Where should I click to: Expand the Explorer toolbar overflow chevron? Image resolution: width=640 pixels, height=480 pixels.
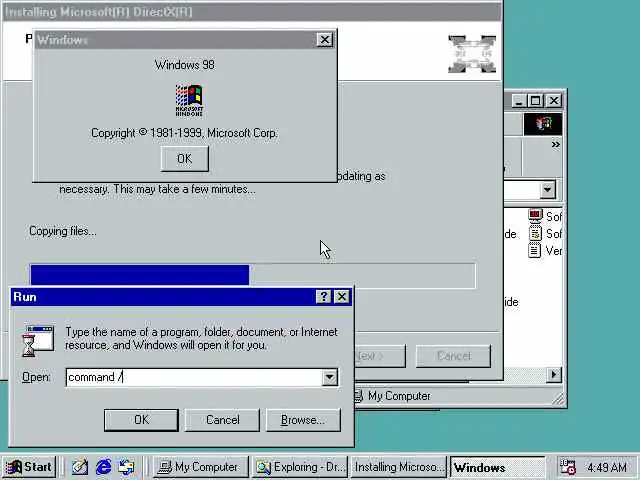(556, 144)
